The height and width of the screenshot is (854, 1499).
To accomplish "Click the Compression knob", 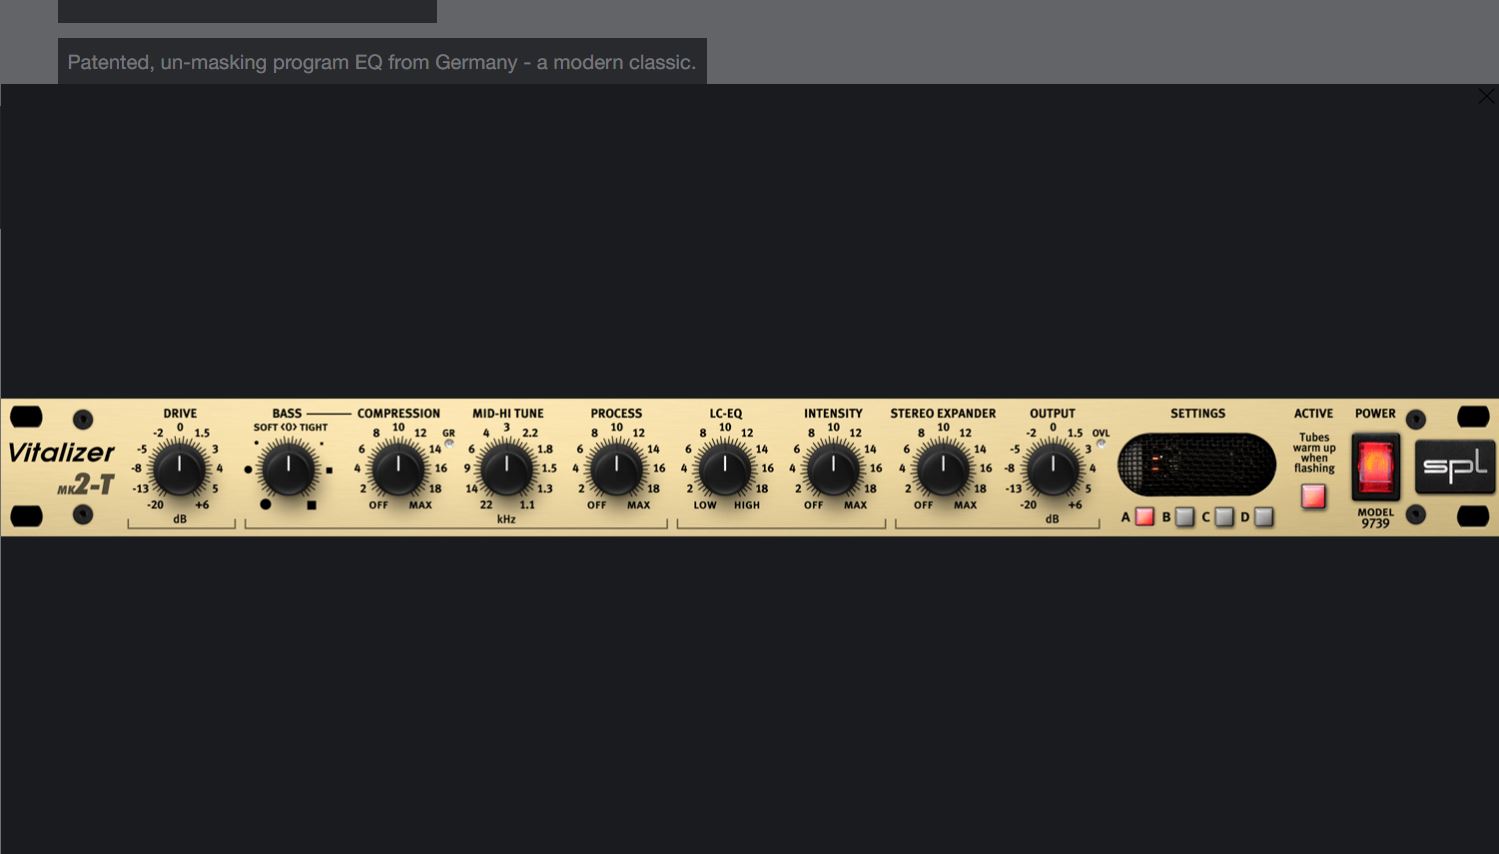I will pos(398,469).
